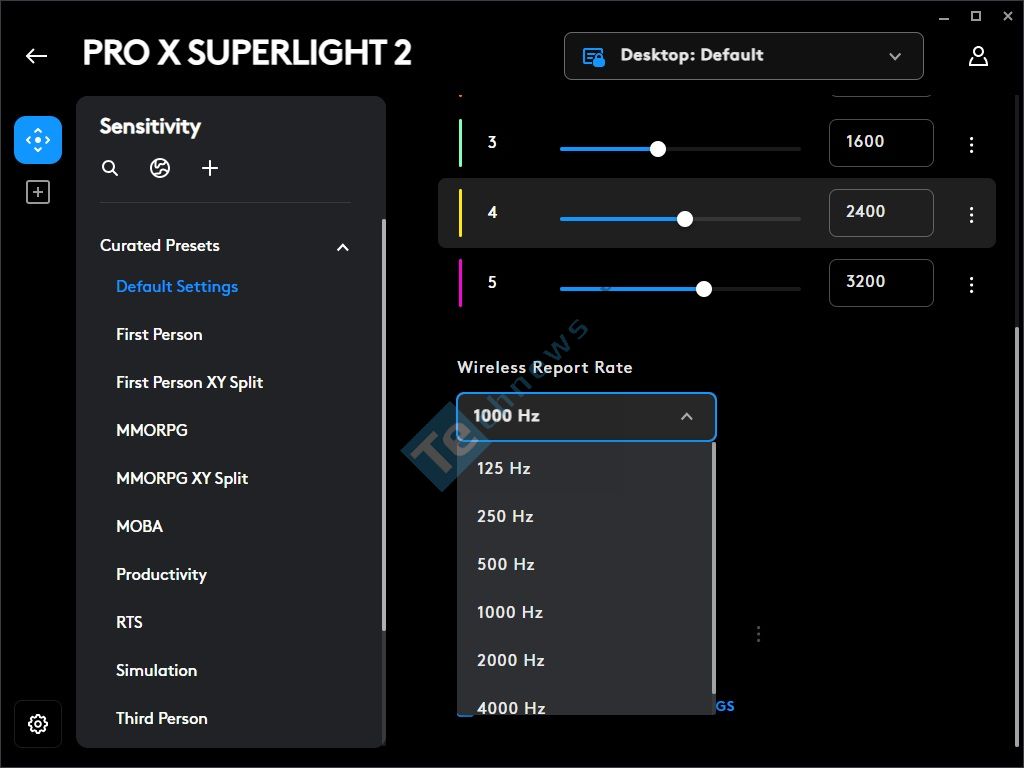
Task: Apply the MMORPG XY Split preset
Action: click(182, 479)
